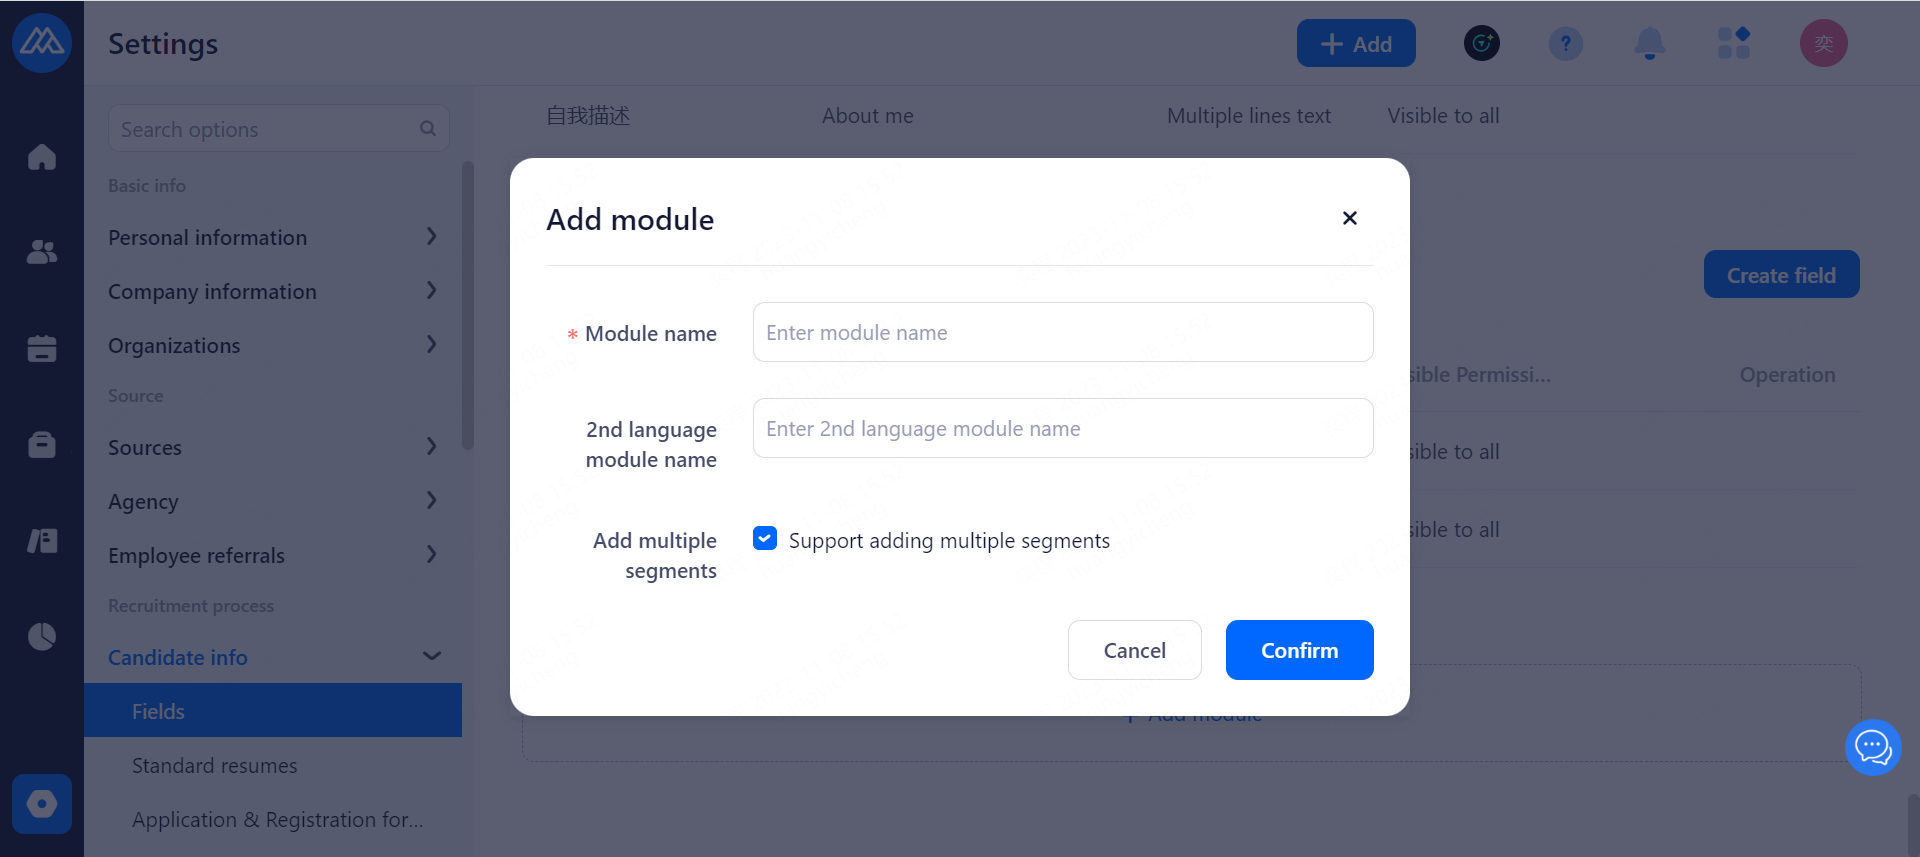This screenshot has width=1920, height=857.
Task: Click the Module name input field
Action: 1062,332
